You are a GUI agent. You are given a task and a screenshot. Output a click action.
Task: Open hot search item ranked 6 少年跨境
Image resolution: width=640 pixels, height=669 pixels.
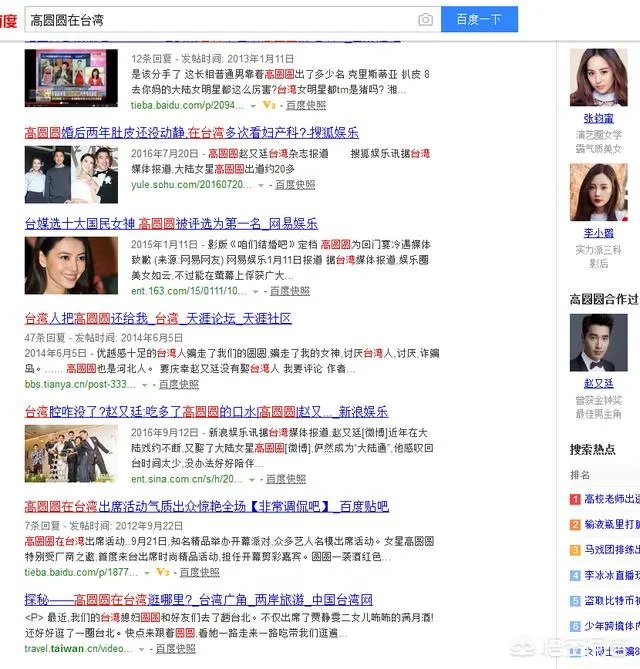tap(612, 626)
